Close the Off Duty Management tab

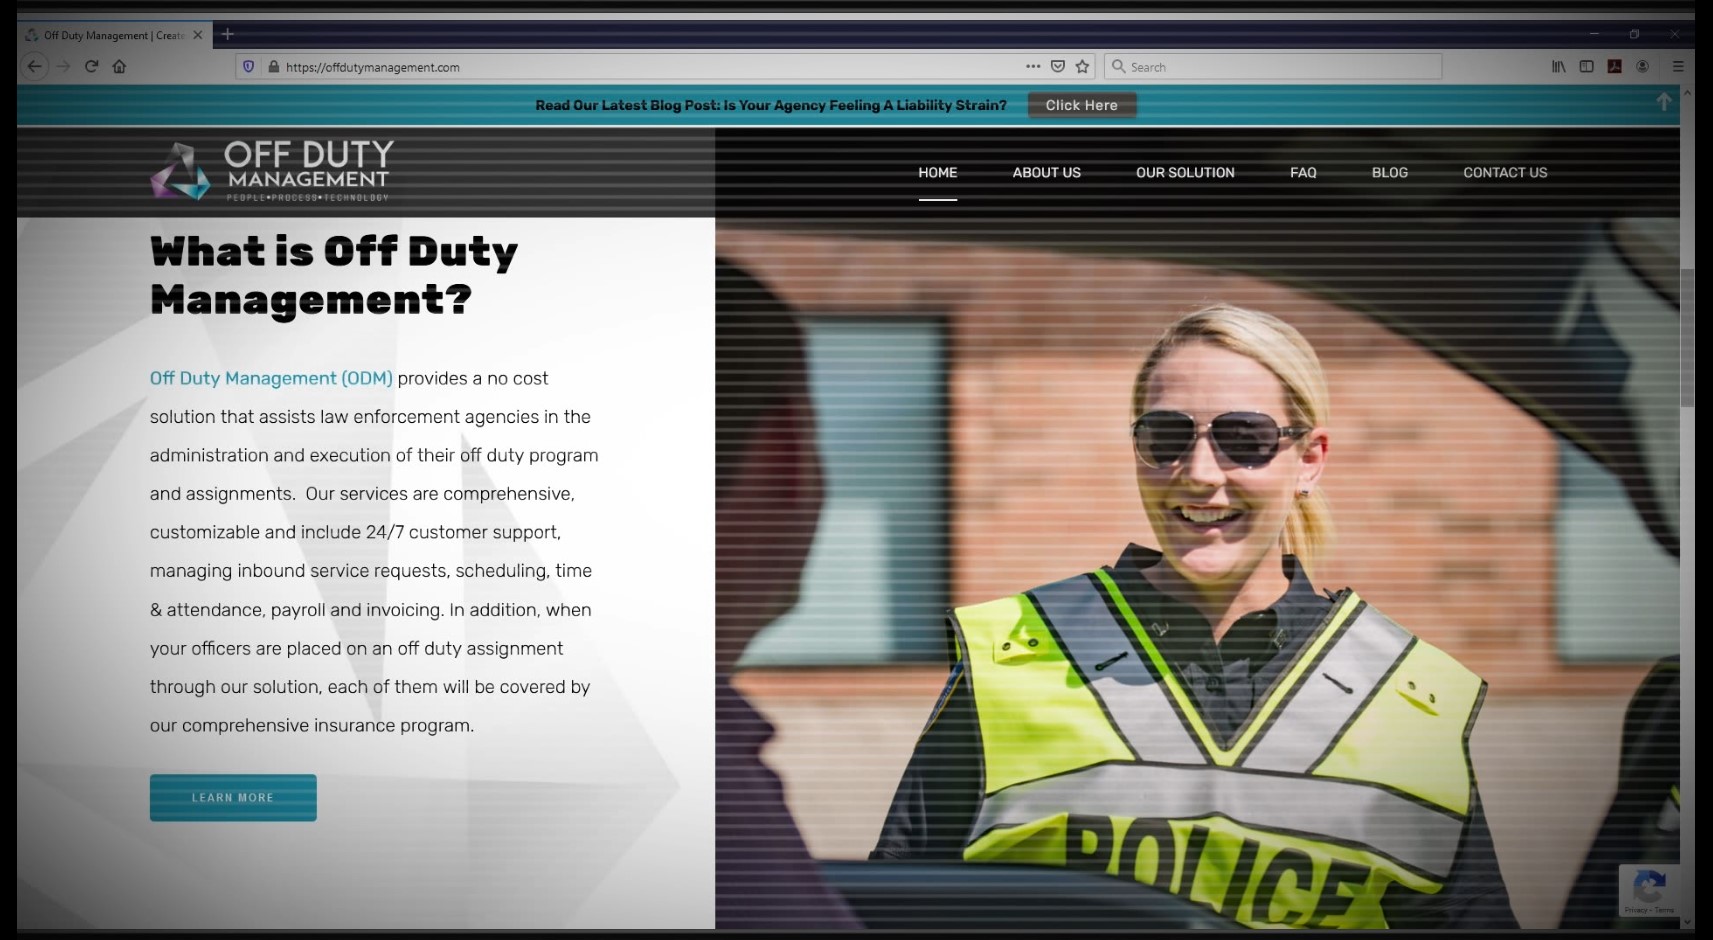198,35
